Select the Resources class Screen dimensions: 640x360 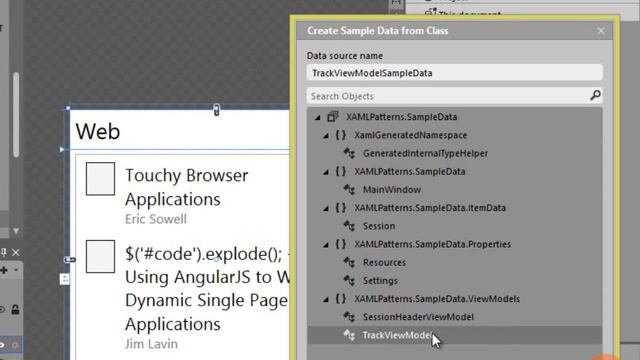click(384, 262)
